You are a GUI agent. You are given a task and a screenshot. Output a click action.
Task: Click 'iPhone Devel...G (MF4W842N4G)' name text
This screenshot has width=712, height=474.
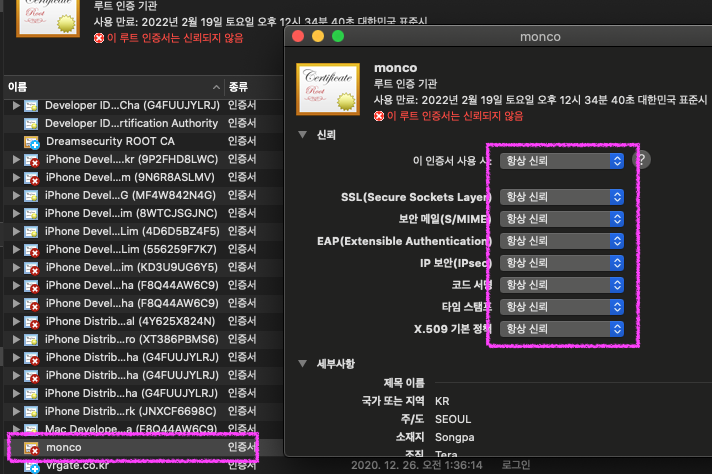(x=130, y=195)
